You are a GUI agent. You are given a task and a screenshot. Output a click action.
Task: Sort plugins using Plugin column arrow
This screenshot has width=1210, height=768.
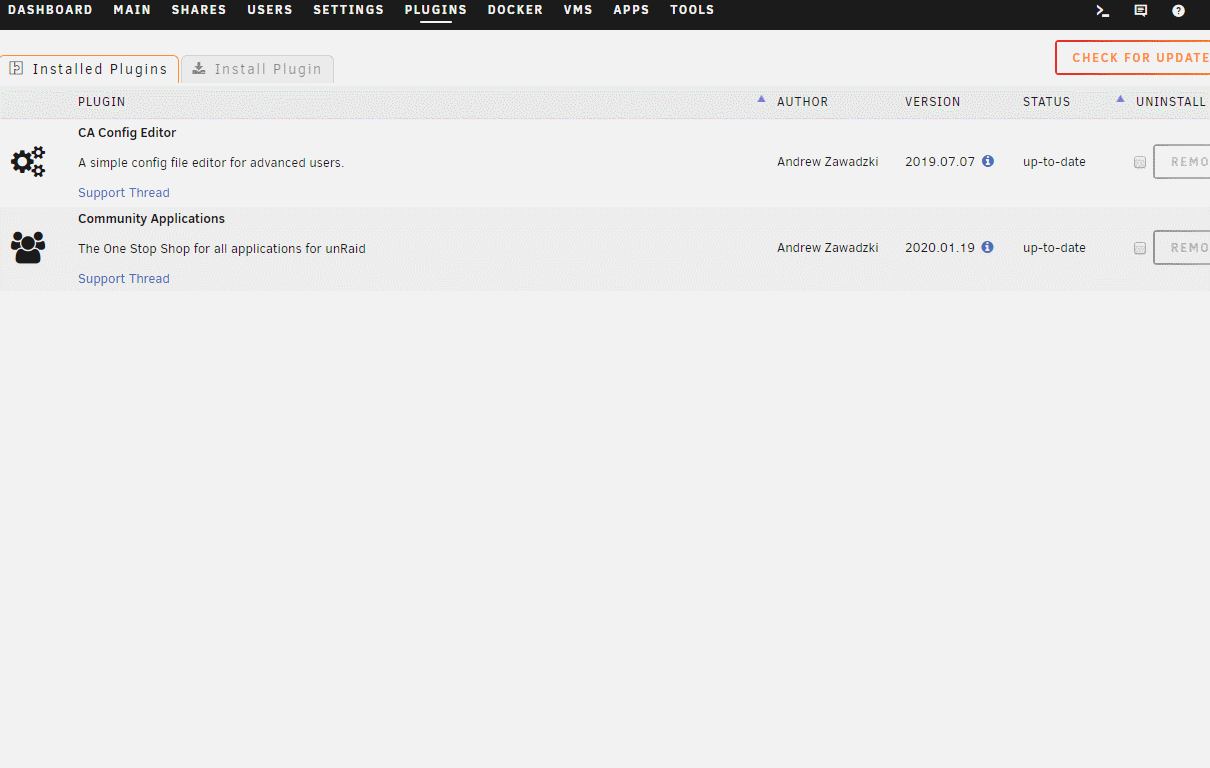(x=761, y=99)
